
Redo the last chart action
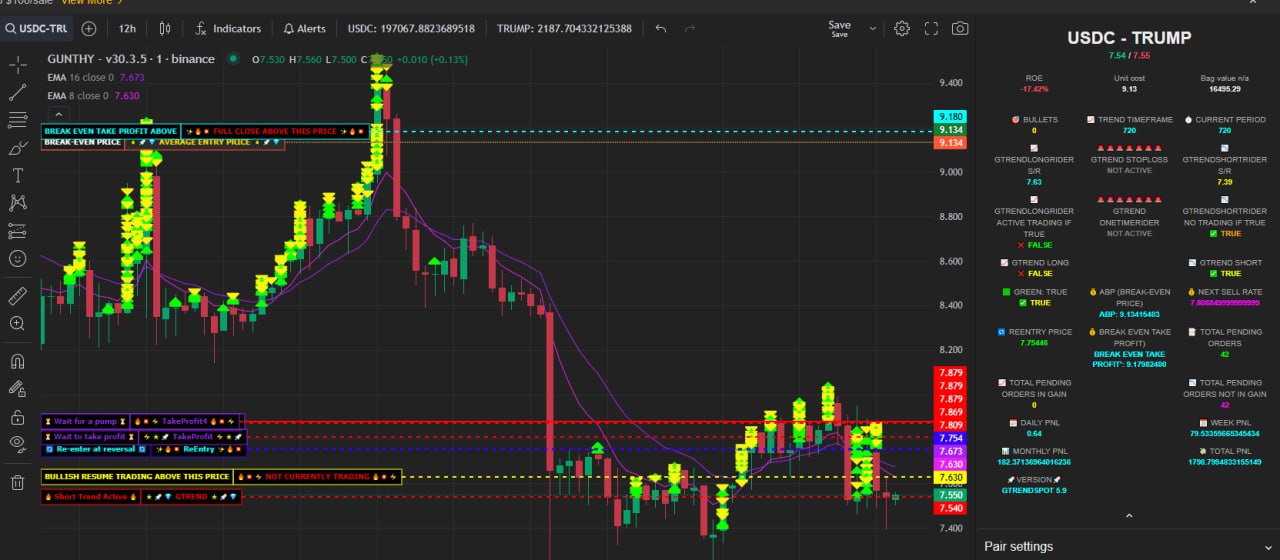coord(690,29)
